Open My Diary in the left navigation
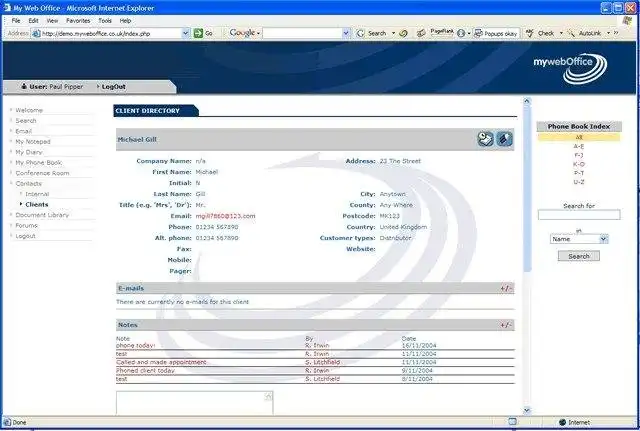 [29, 152]
